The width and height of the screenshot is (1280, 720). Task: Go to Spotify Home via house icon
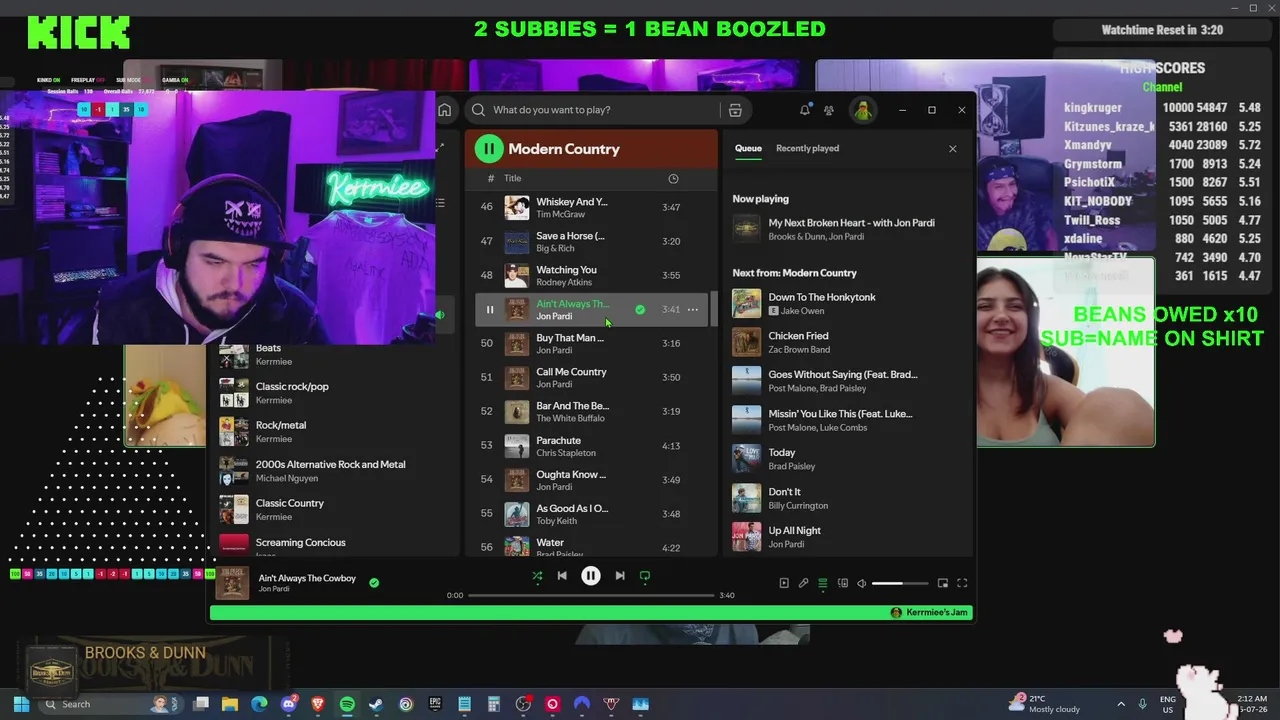(445, 110)
